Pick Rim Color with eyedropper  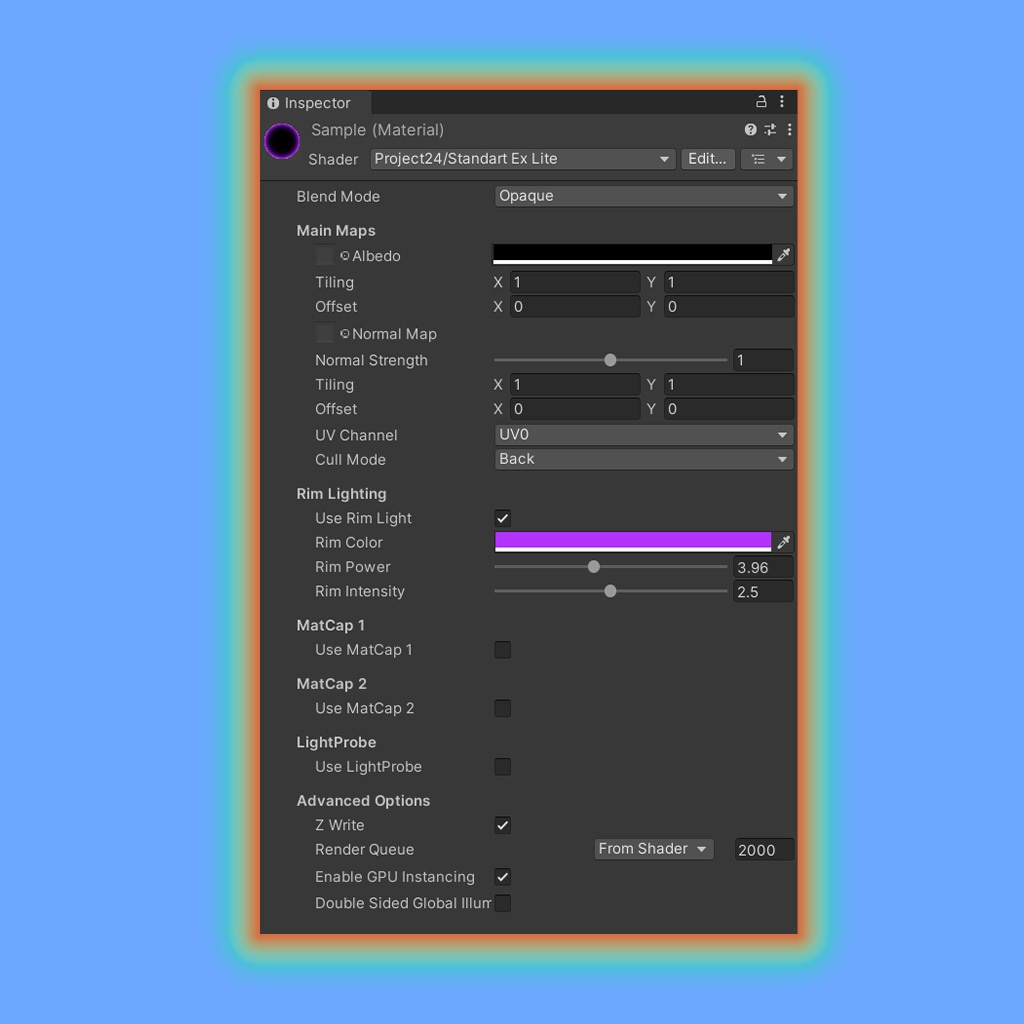783,541
